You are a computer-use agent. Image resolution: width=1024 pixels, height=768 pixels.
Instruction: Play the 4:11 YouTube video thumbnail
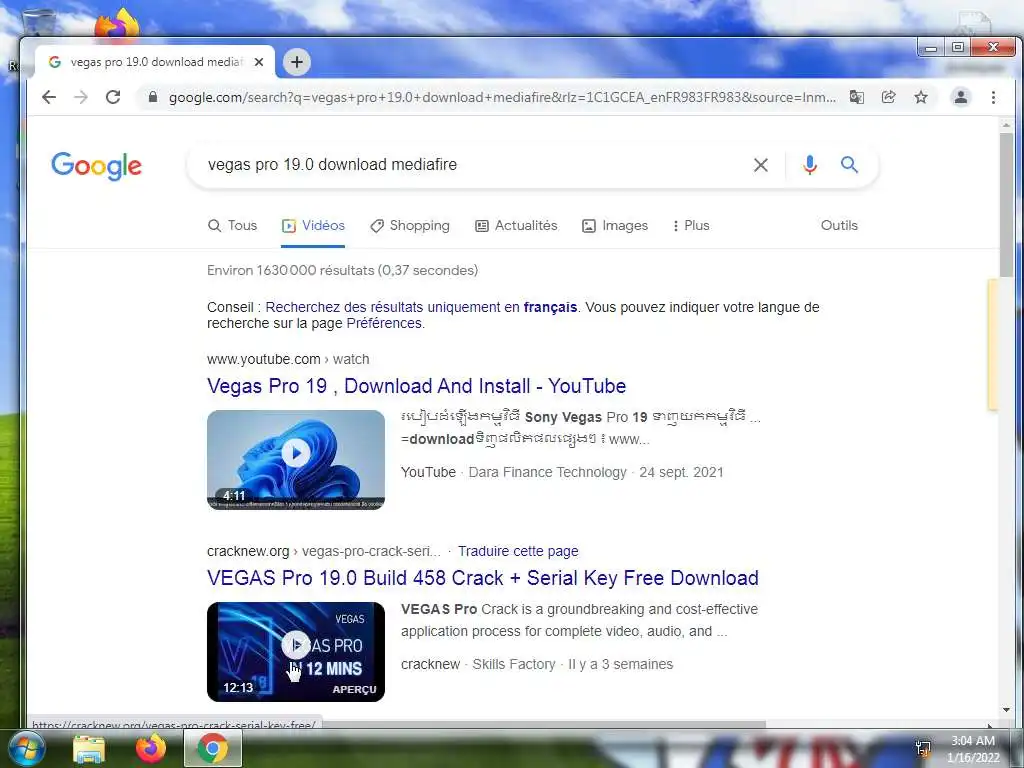click(296, 460)
